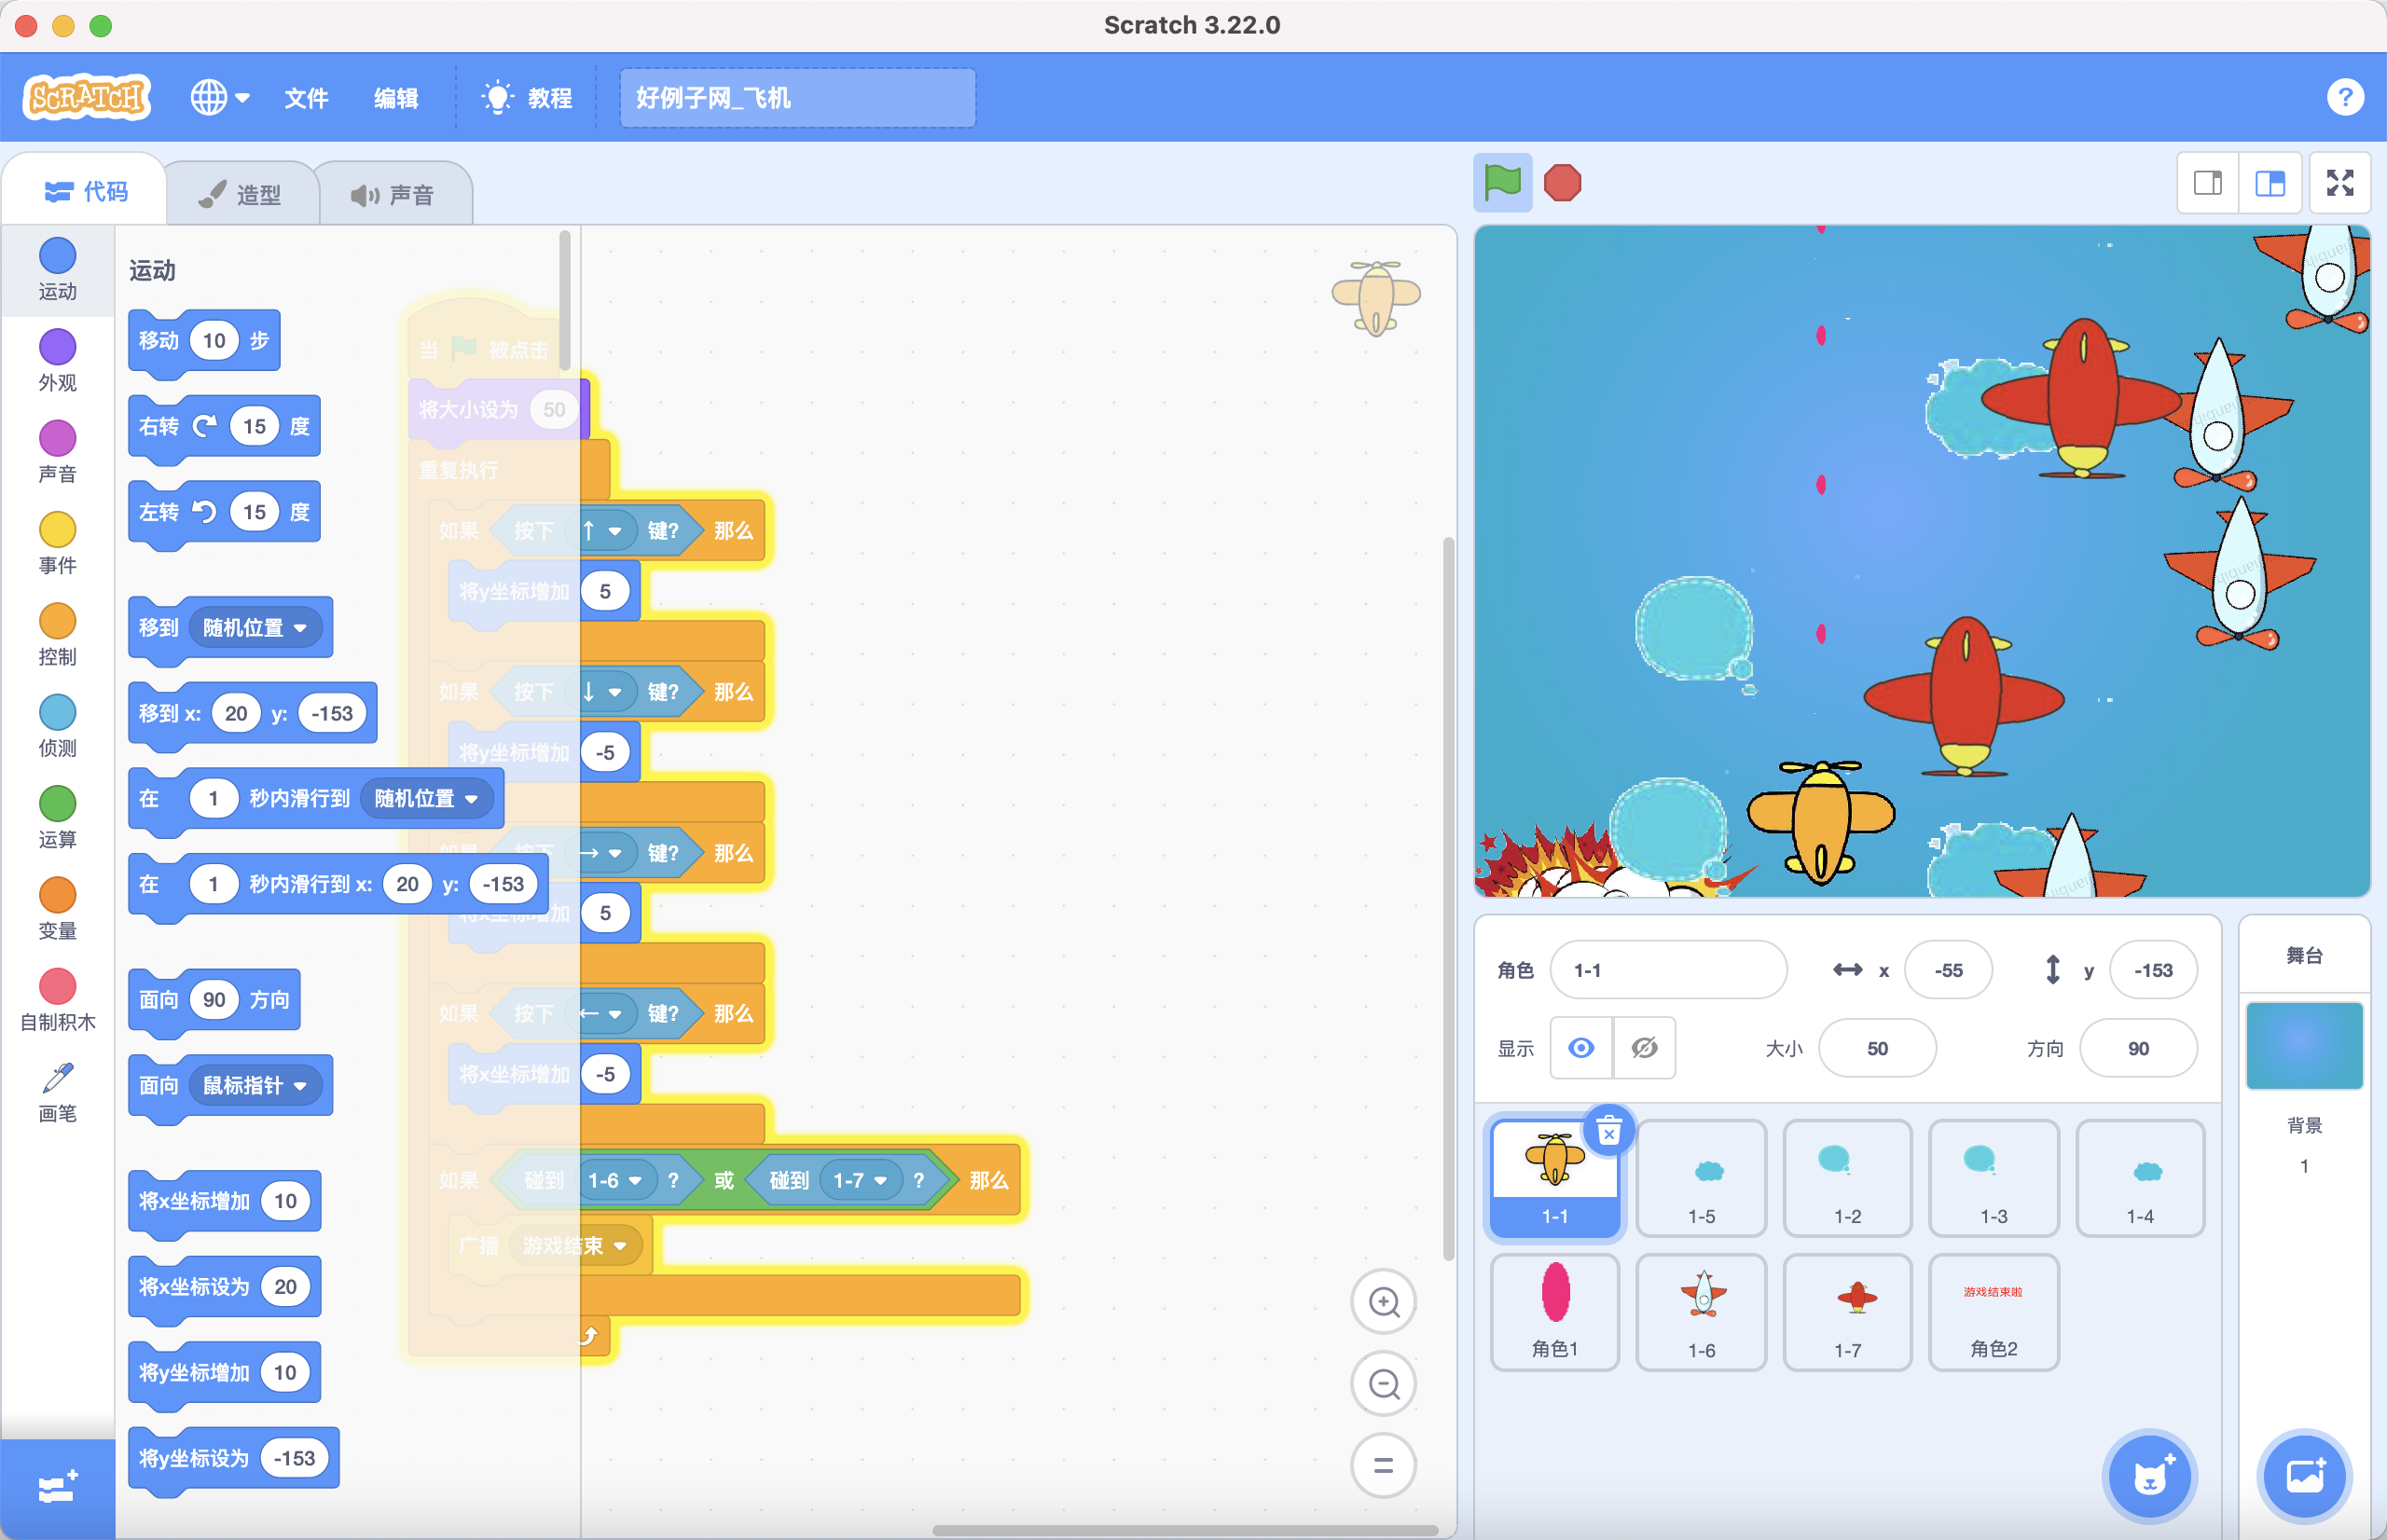
Task: Open the help question mark icon
Action: click(x=2345, y=97)
